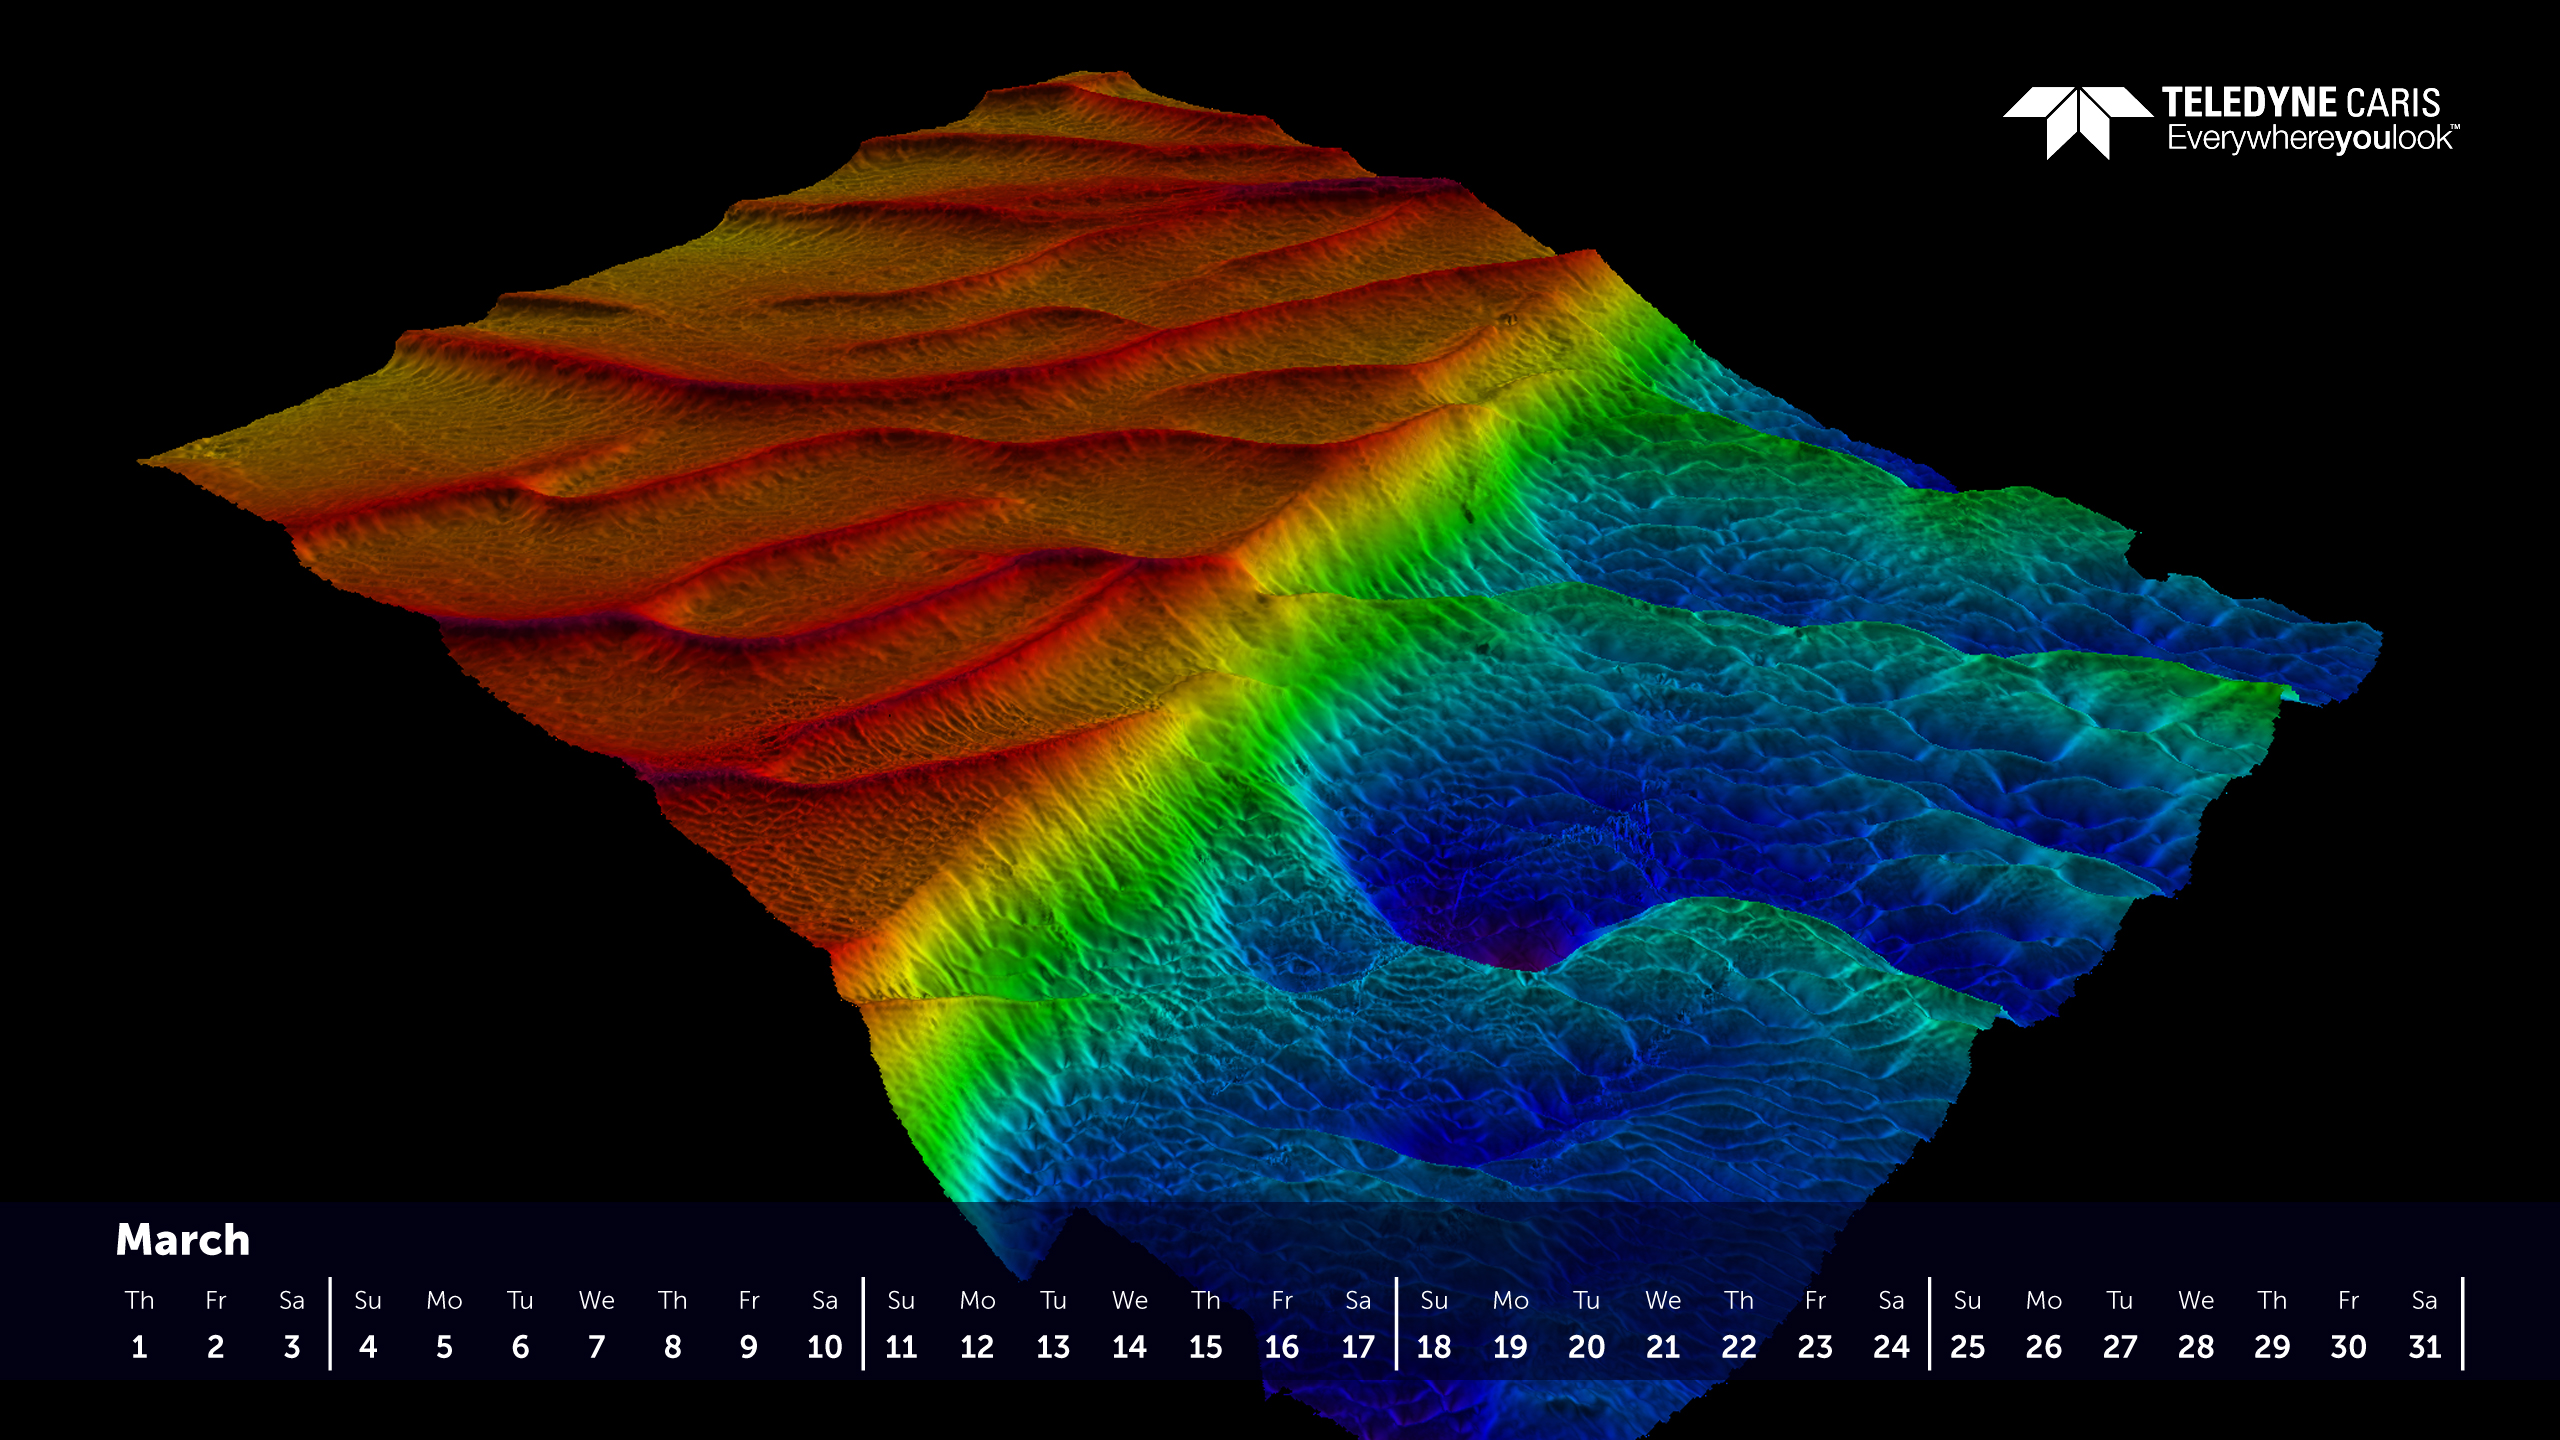Click the Teledyne Caris triangular logo icon
Screen dimensions: 2560x1440
(x=2078, y=123)
